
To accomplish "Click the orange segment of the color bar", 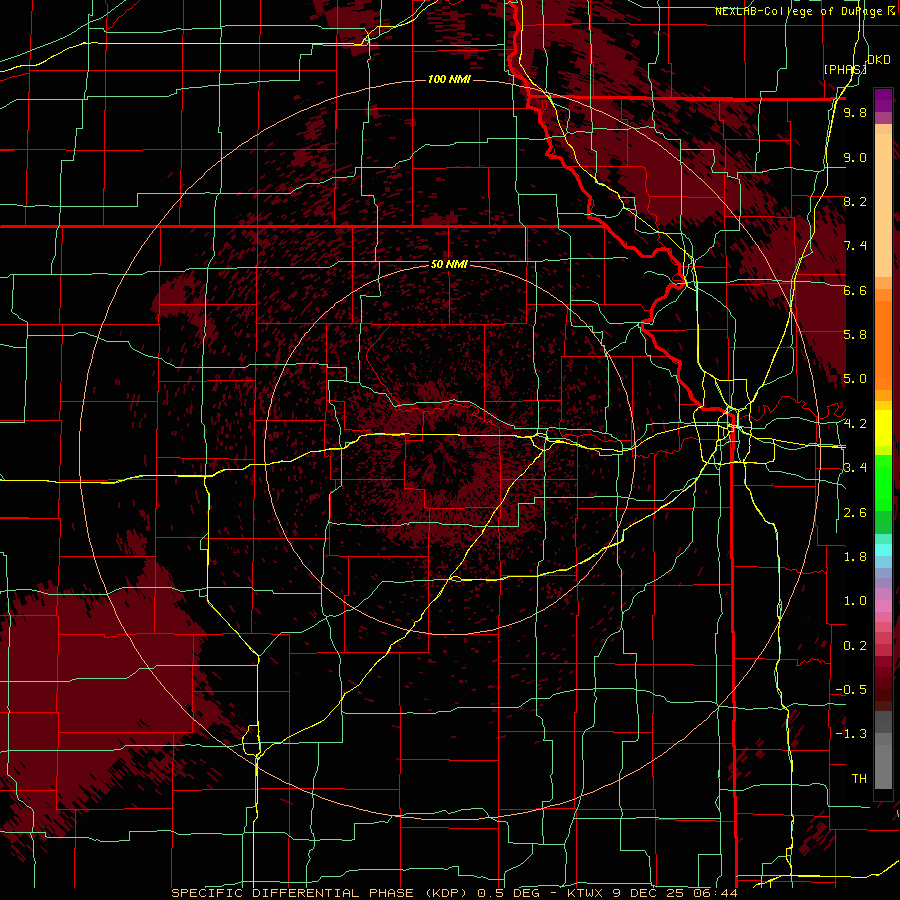I will click(x=883, y=344).
